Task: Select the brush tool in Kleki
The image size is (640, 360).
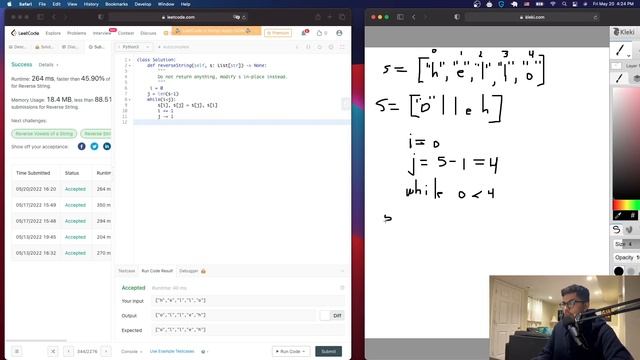Action: tap(620, 50)
